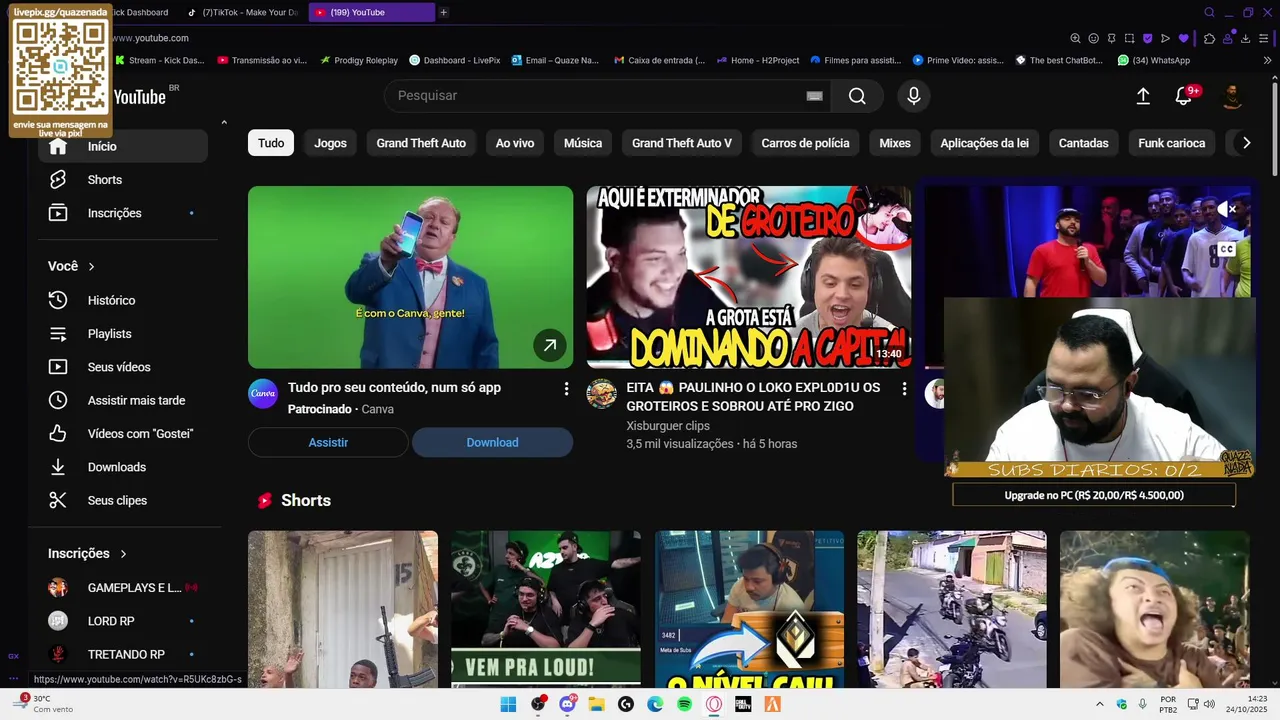Screen dimensions: 1280x720
Task: Open Dashboard - LivePix bookmark
Action: pos(455,60)
